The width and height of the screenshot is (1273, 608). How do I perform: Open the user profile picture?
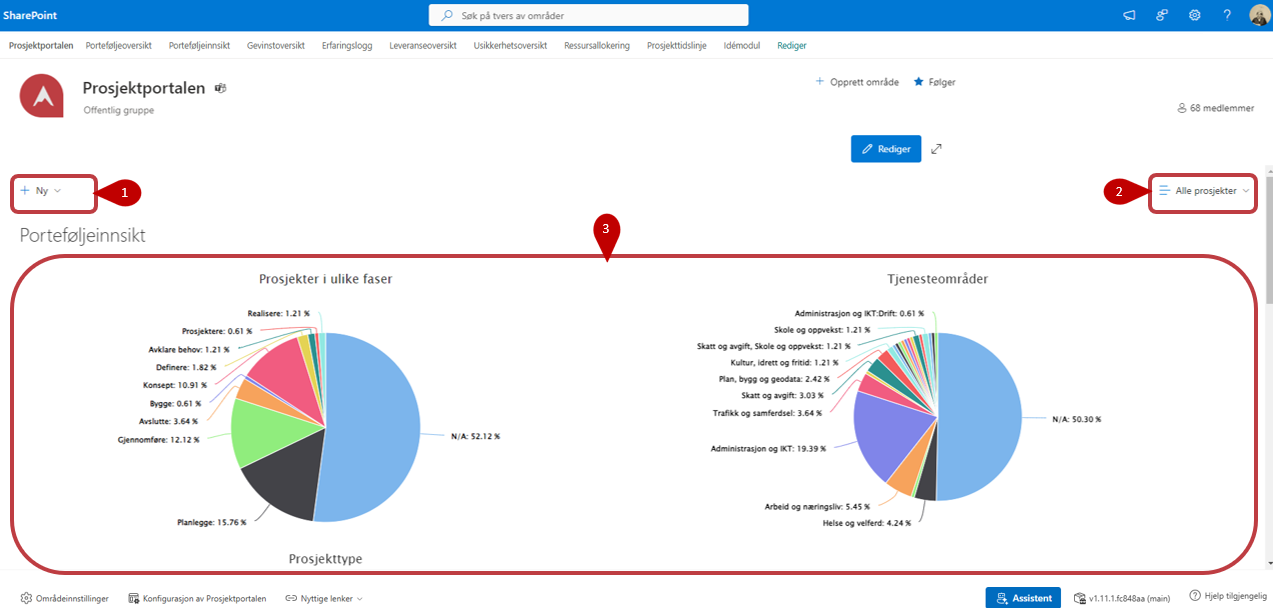tap(1259, 15)
